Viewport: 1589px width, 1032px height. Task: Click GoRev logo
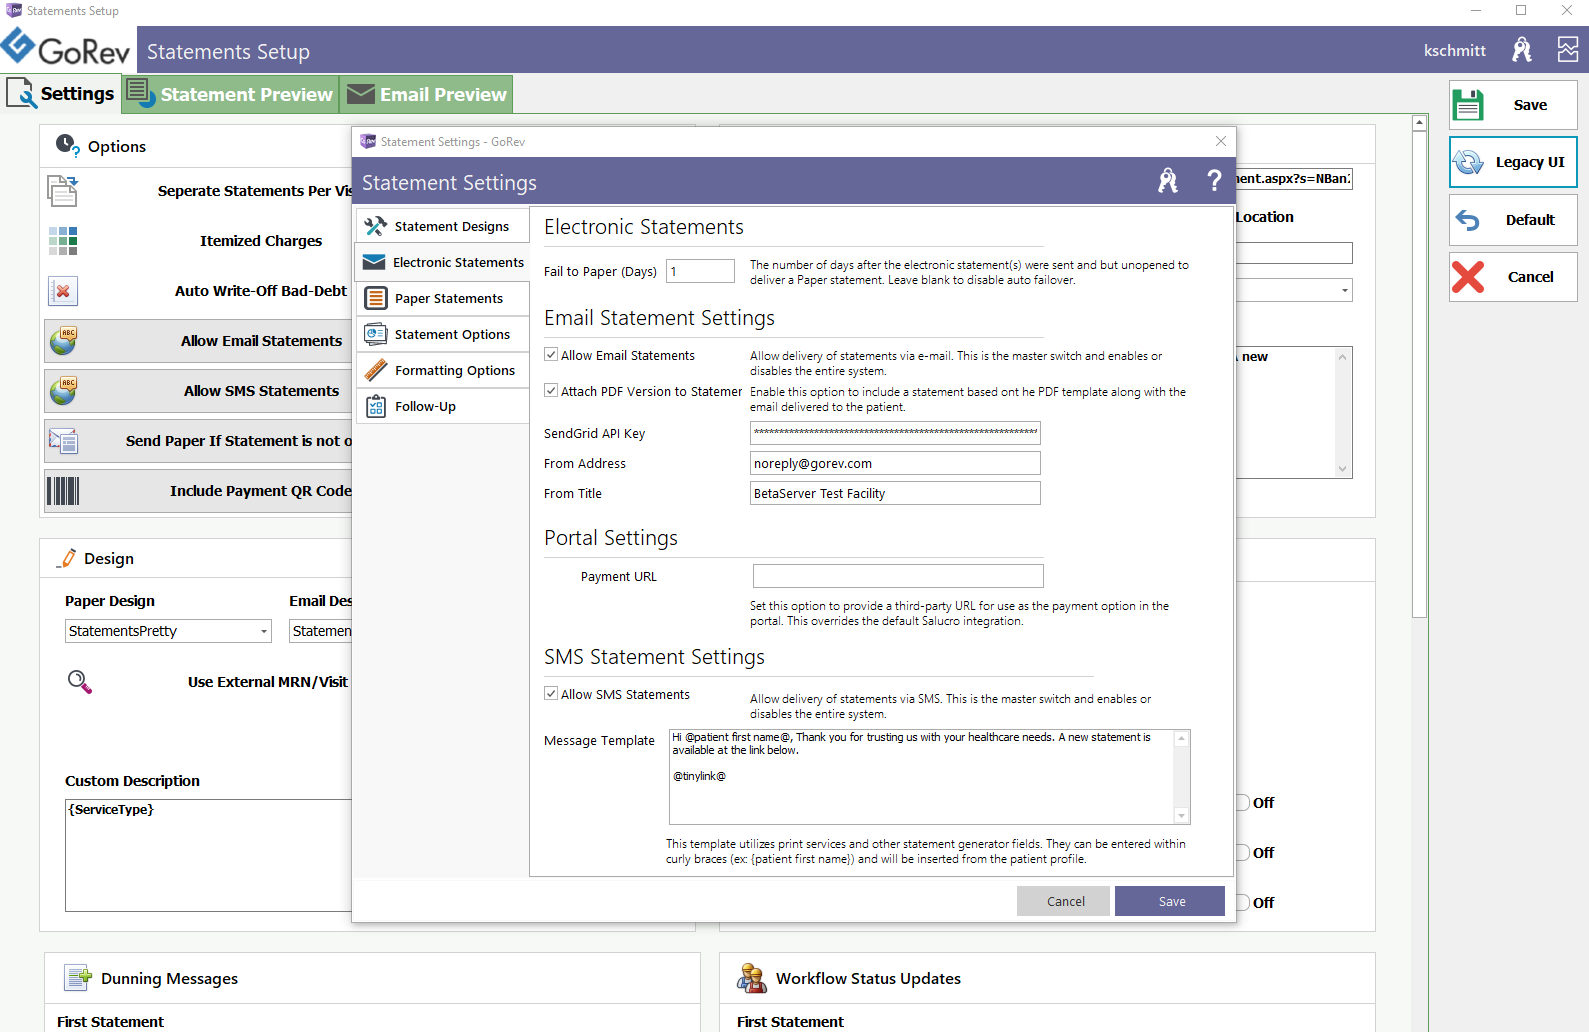(66, 48)
